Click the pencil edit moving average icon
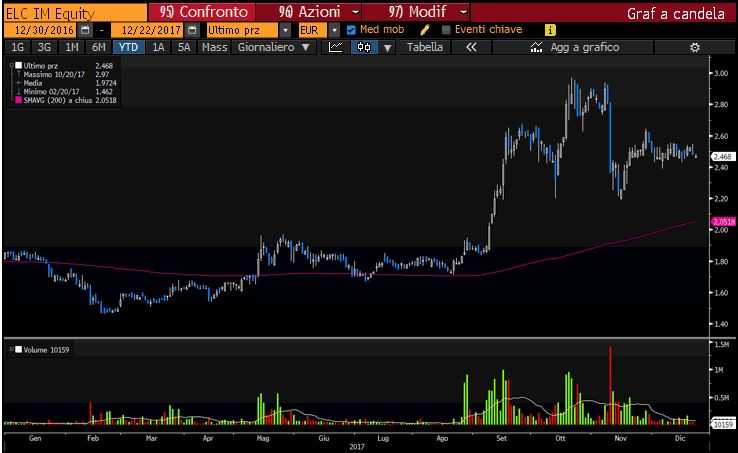The image size is (738, 453). [x=425, y=30]
